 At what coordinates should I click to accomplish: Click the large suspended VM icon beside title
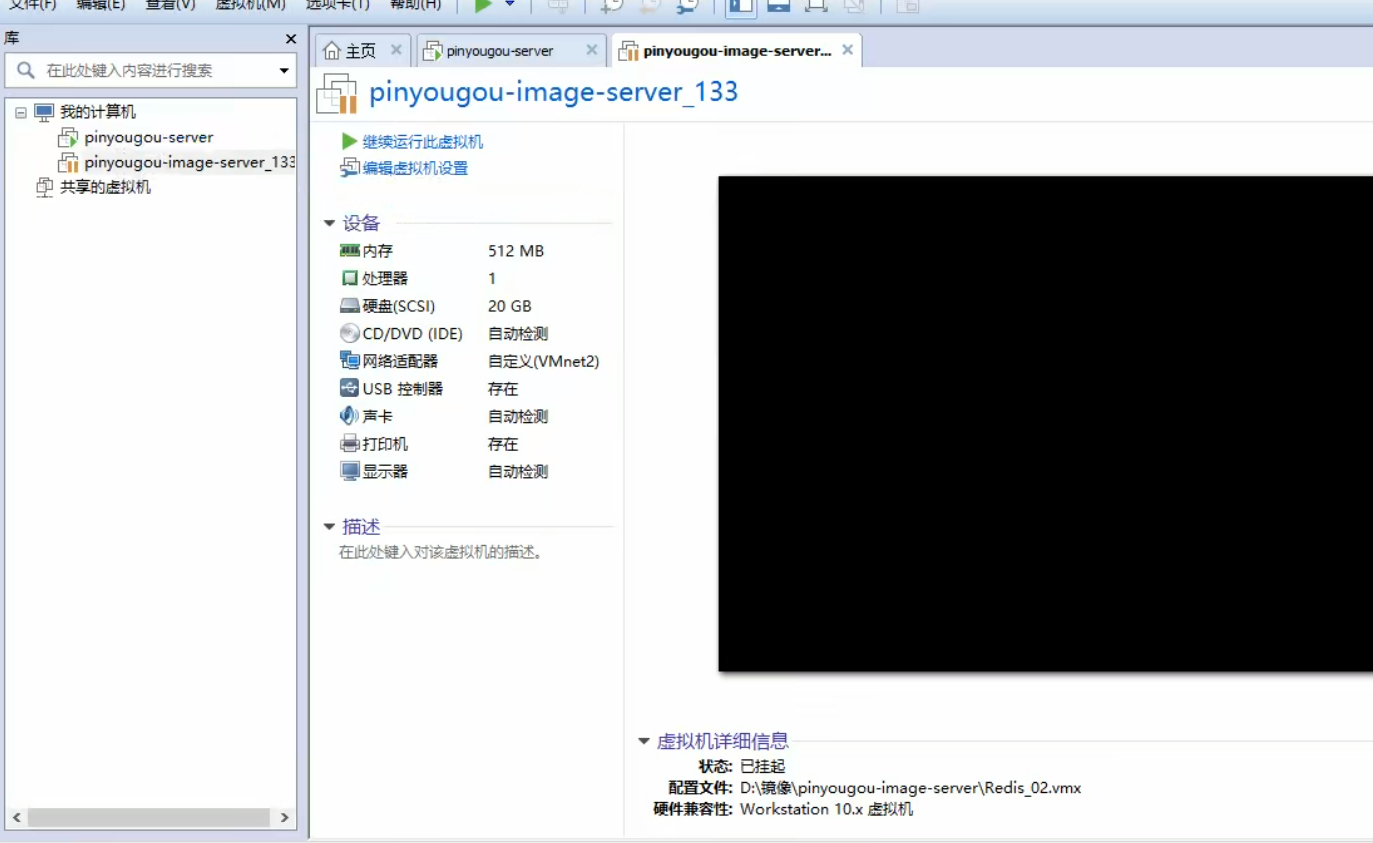tap(336, 93)
